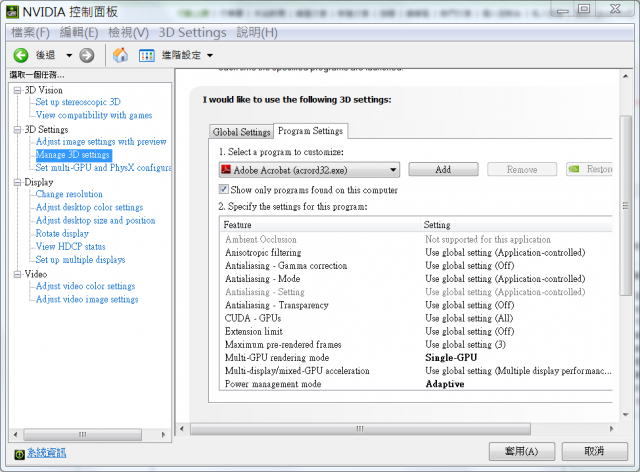Open the 檔案(F) menu
Image resolution: width=640 pixels, height=472 pixels.
(x=30, y=32)
